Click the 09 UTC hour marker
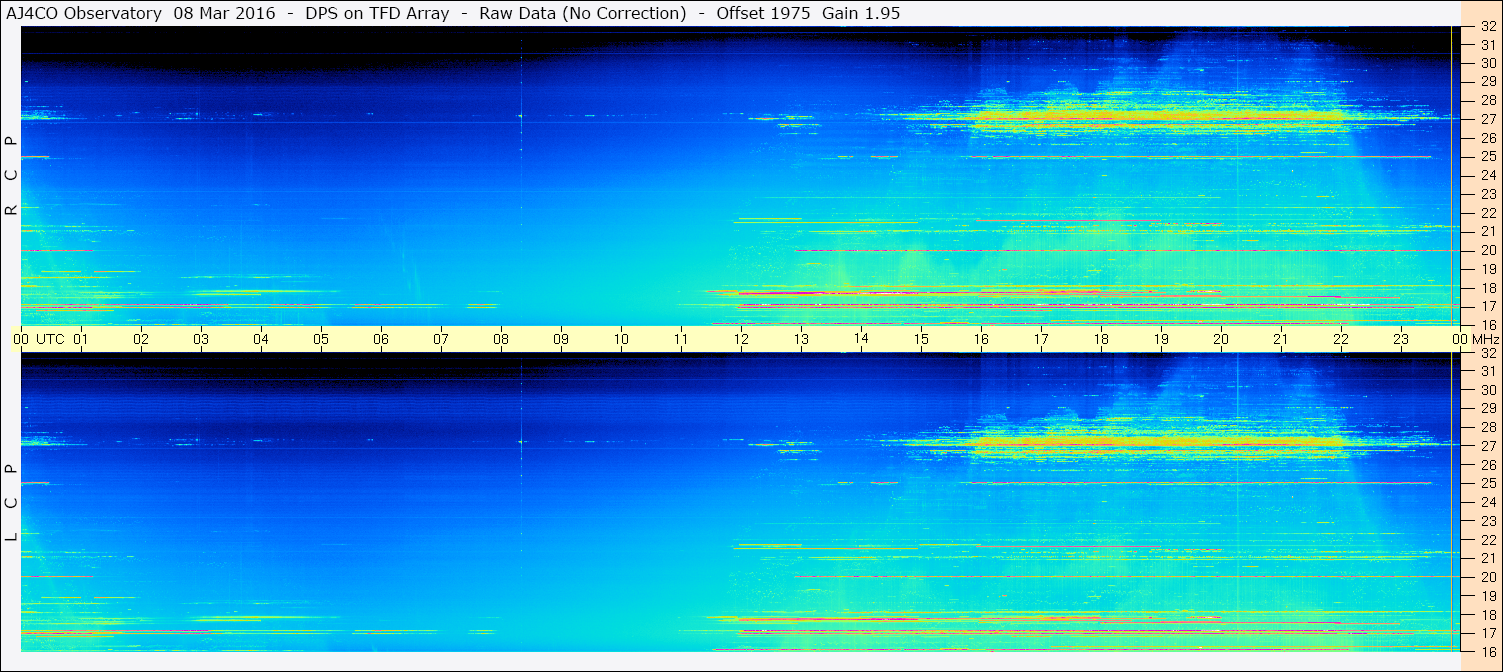 tap(561, 339)
